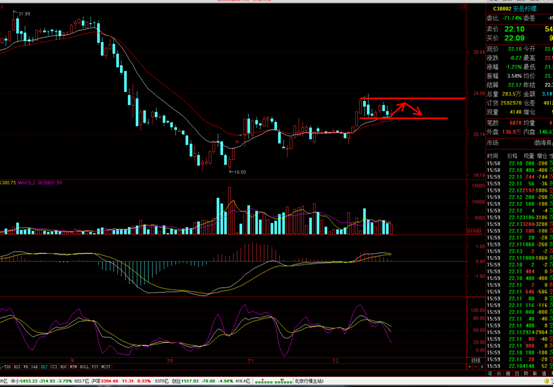
Task: Open the 日线 period selector
Action: point(476,360)
